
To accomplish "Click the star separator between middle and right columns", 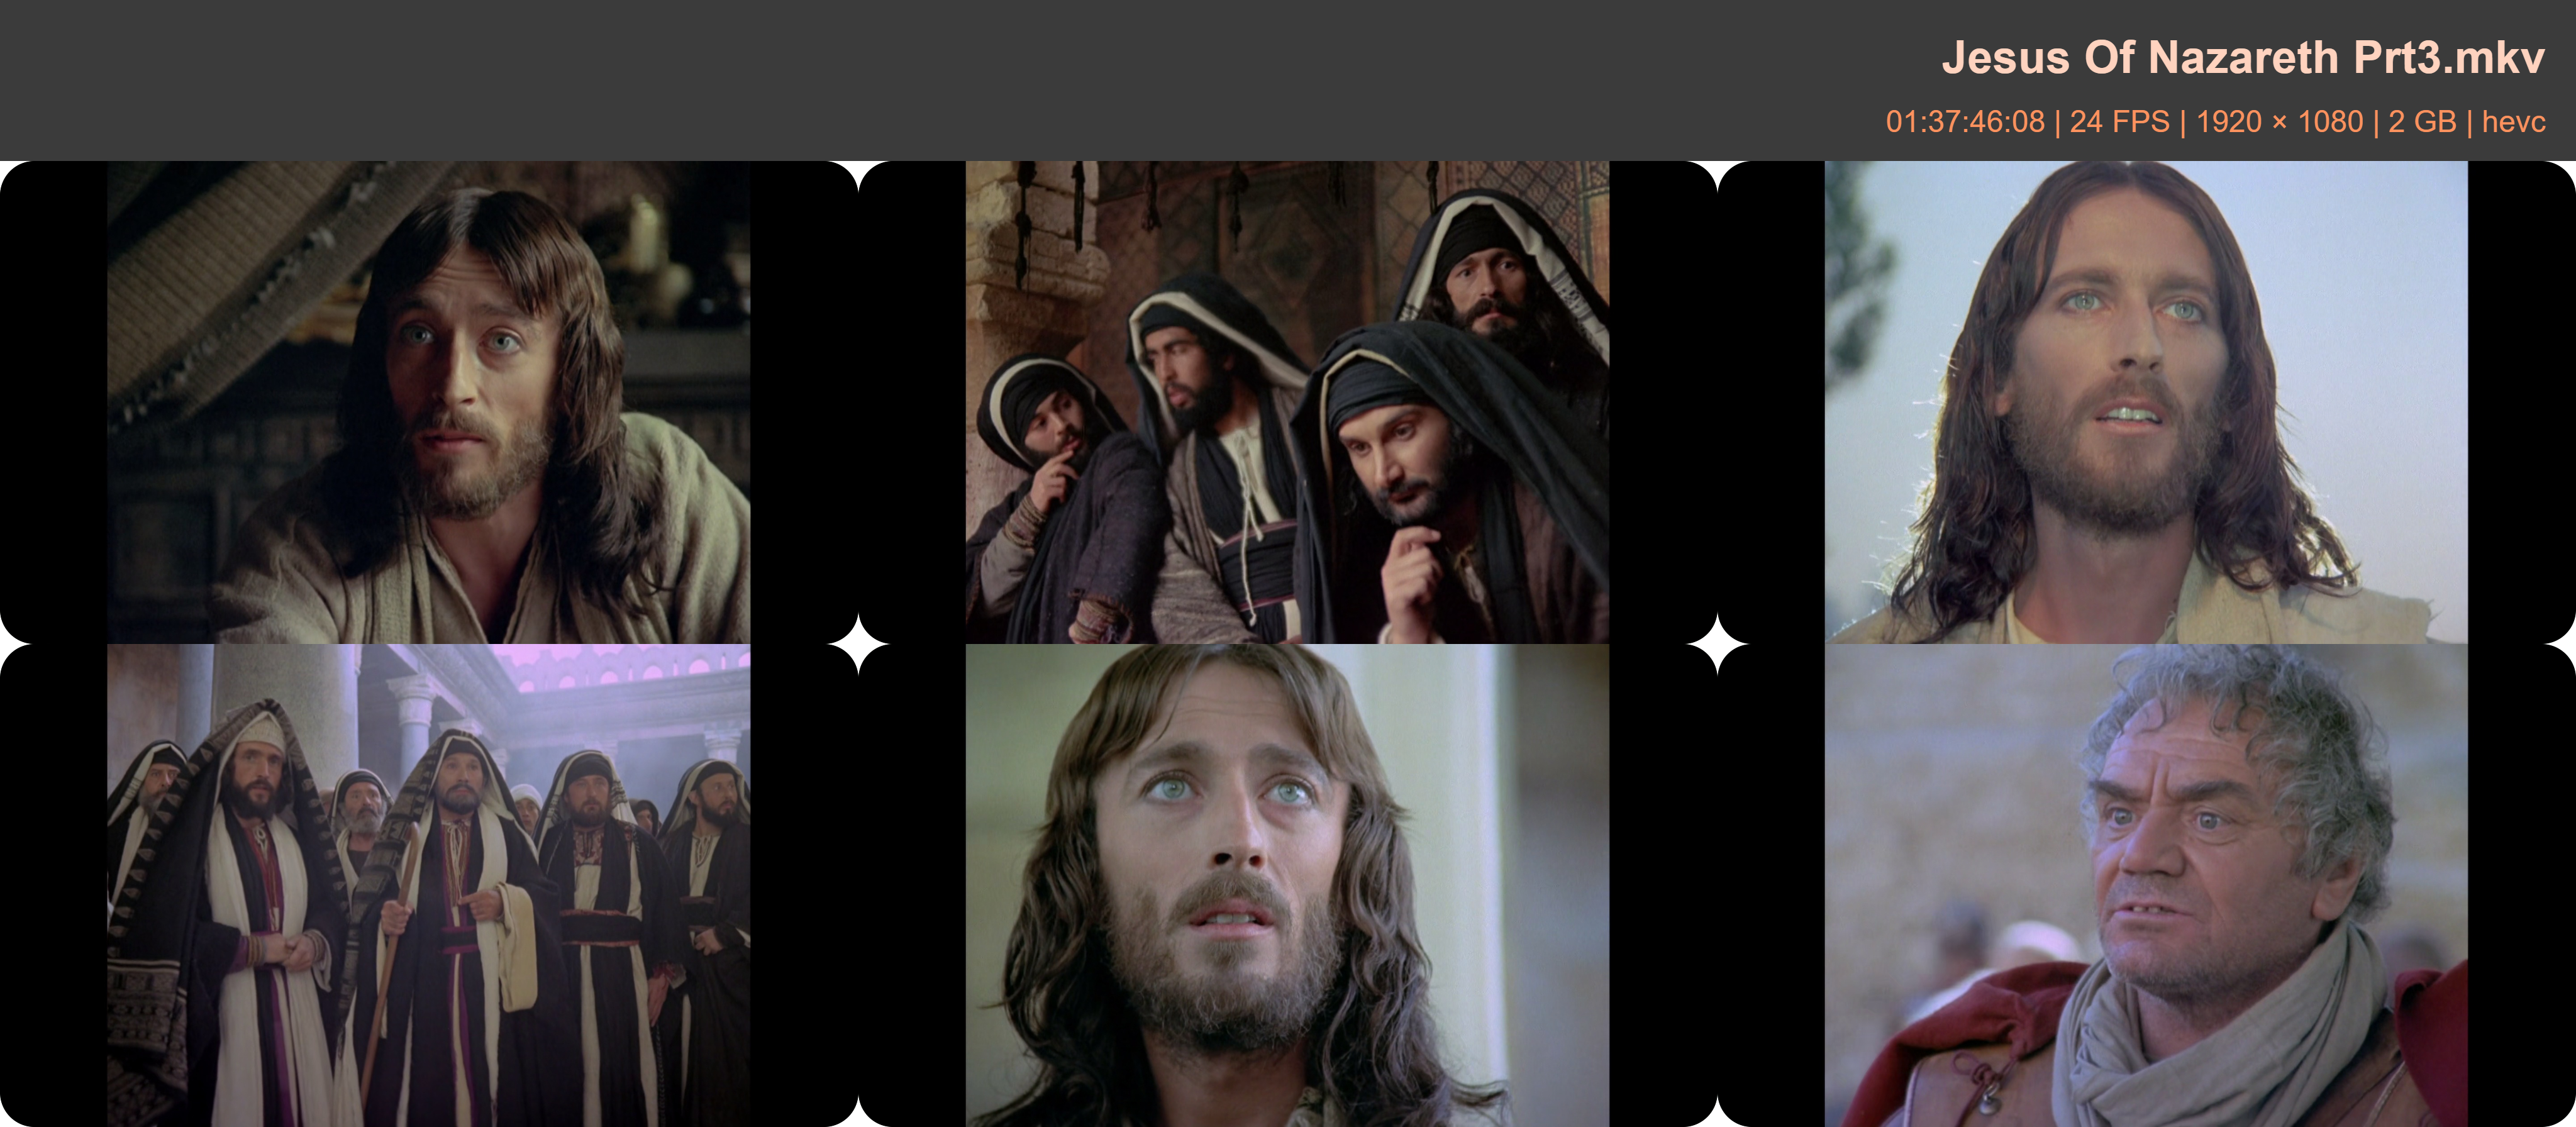I will [1717, 643].
